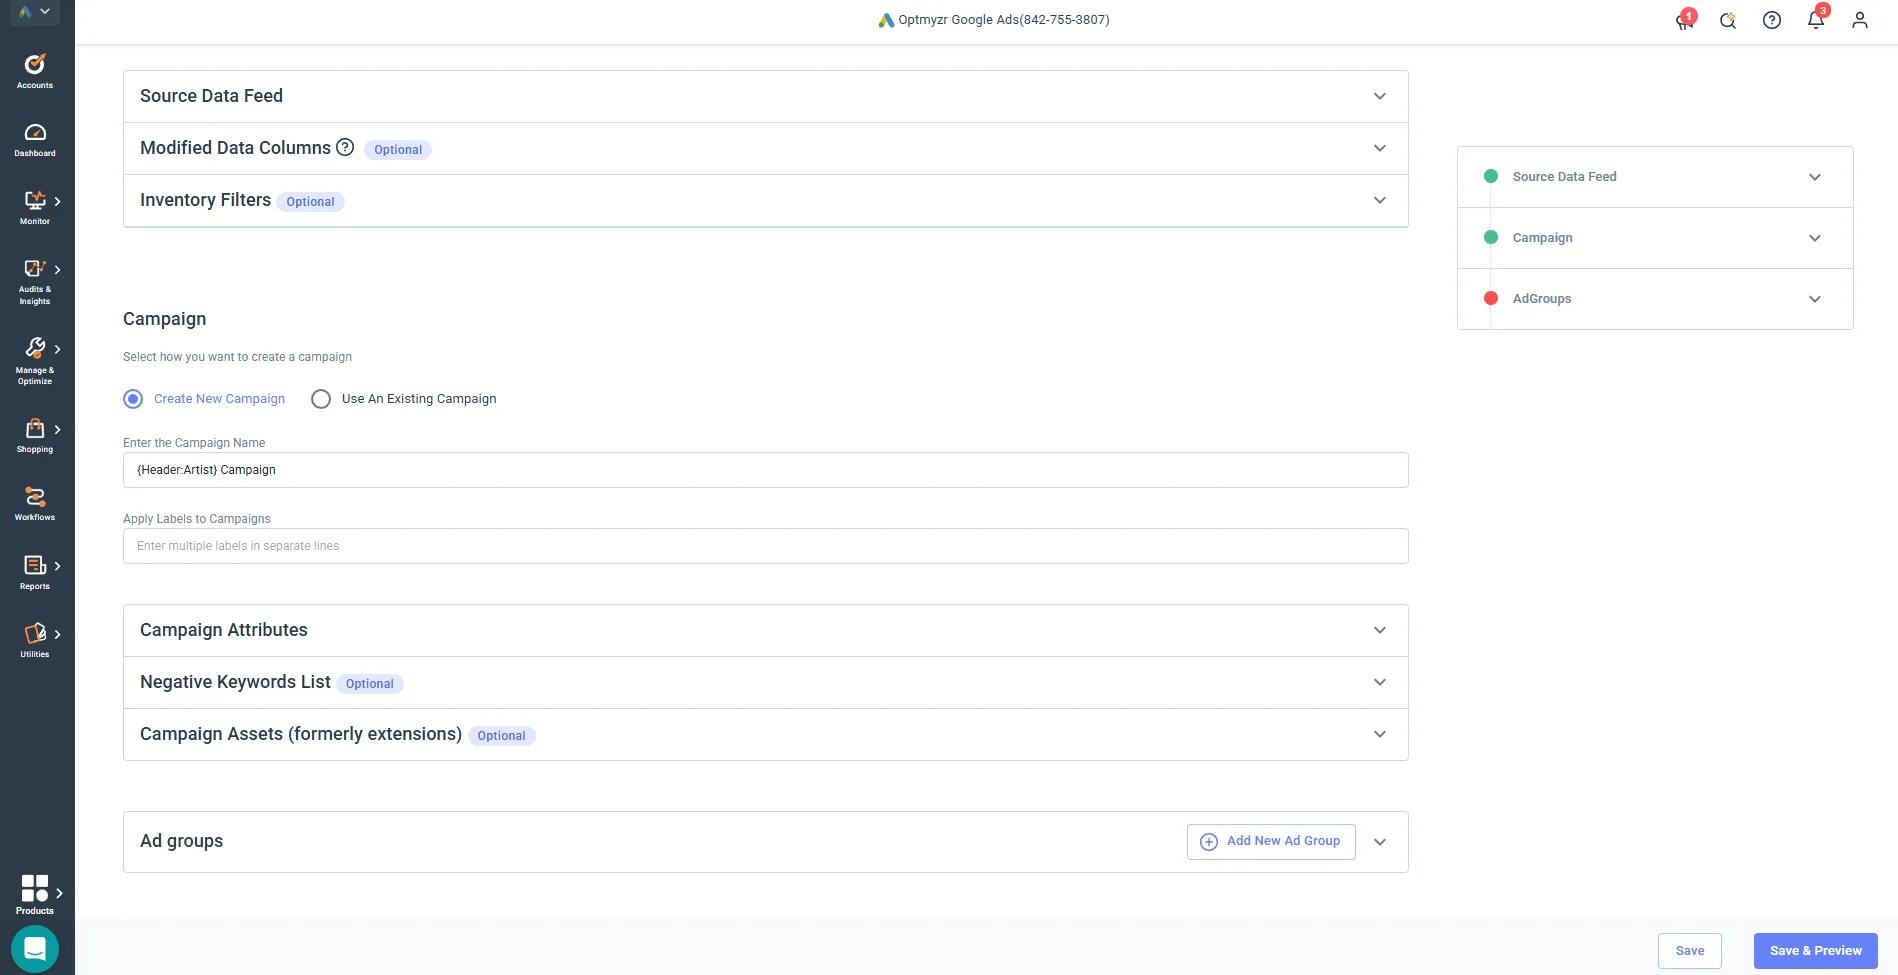Open the user profile account icon
Viewport: 1898px width, 975px height.
click(x=1859, y=20)
